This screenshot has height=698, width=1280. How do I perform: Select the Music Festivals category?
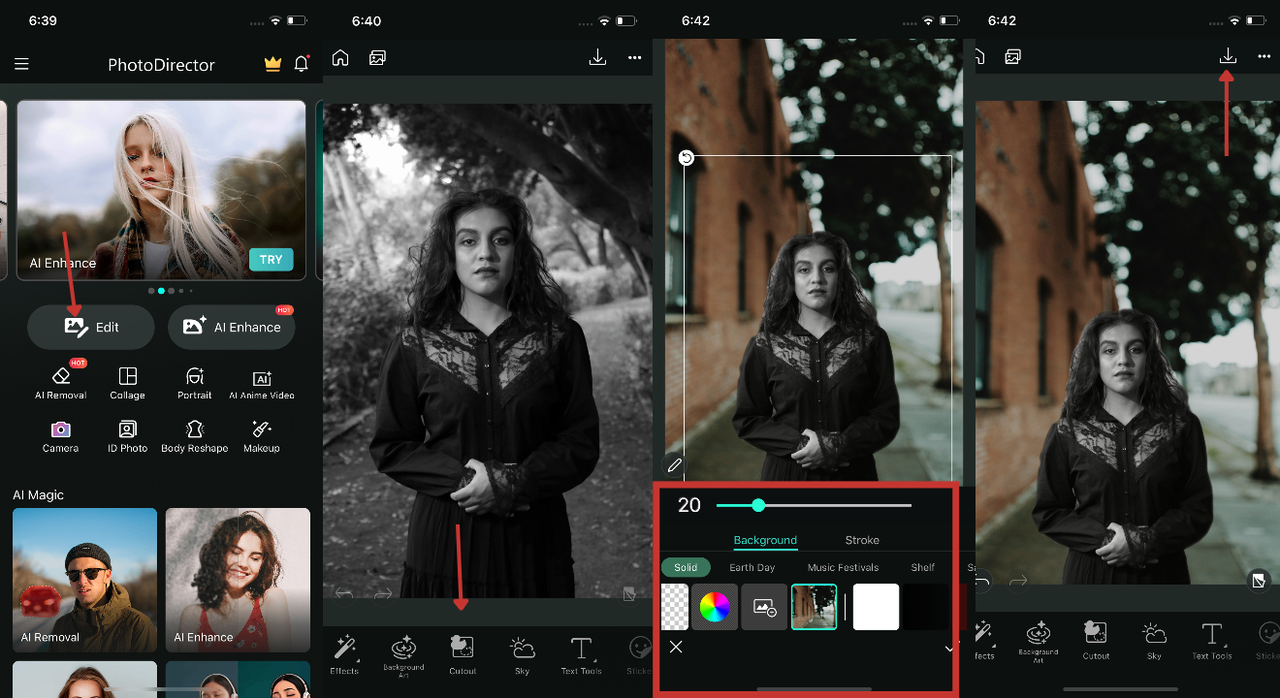pyautogui.click(x=843, y=567)
